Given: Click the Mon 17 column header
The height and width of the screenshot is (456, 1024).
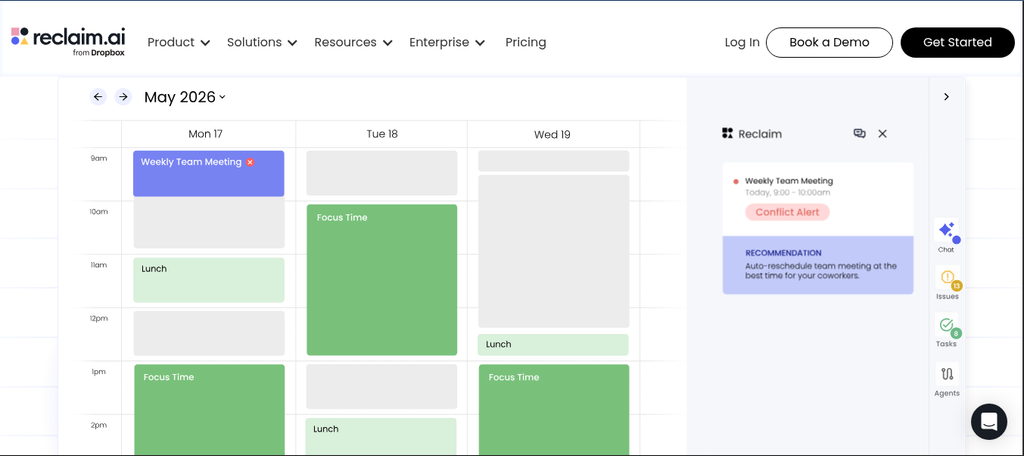Looking at the screenshot, I should tap(205, 134).
